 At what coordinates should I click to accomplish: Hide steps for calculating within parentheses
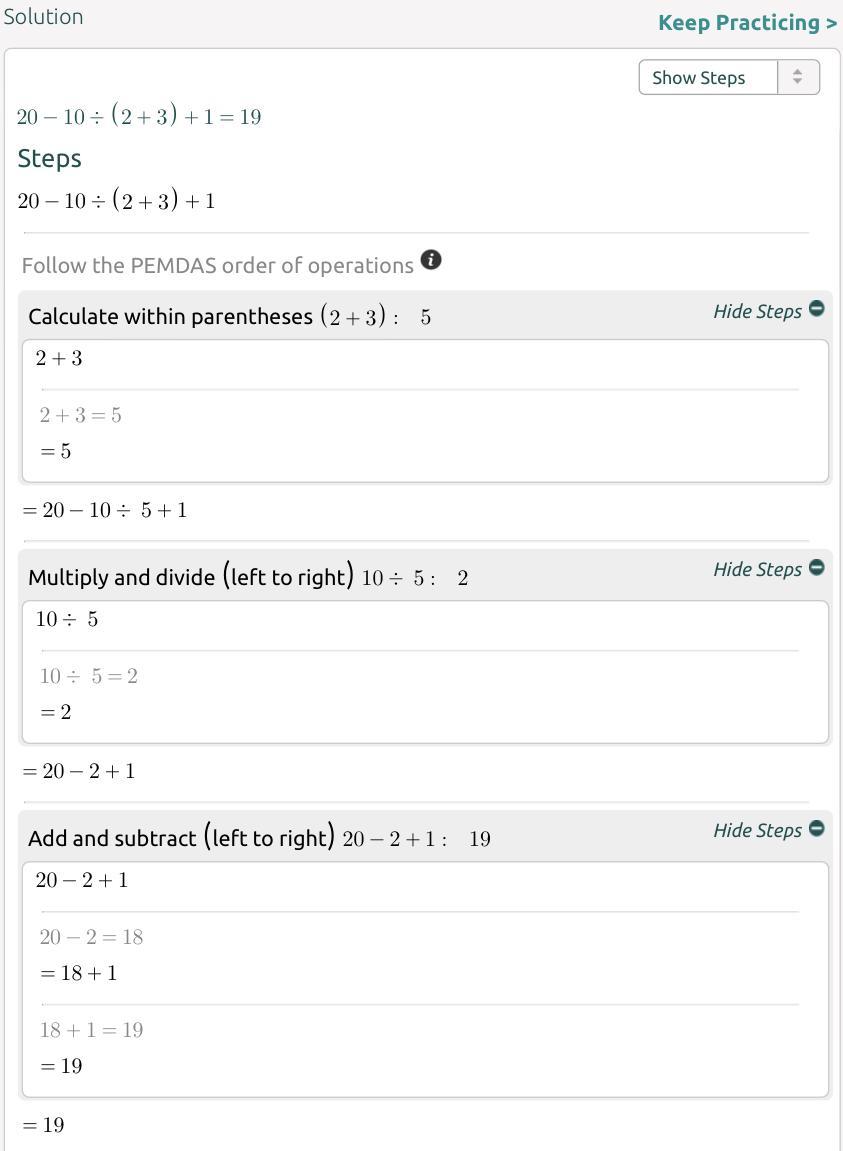[x=757, y=311]
